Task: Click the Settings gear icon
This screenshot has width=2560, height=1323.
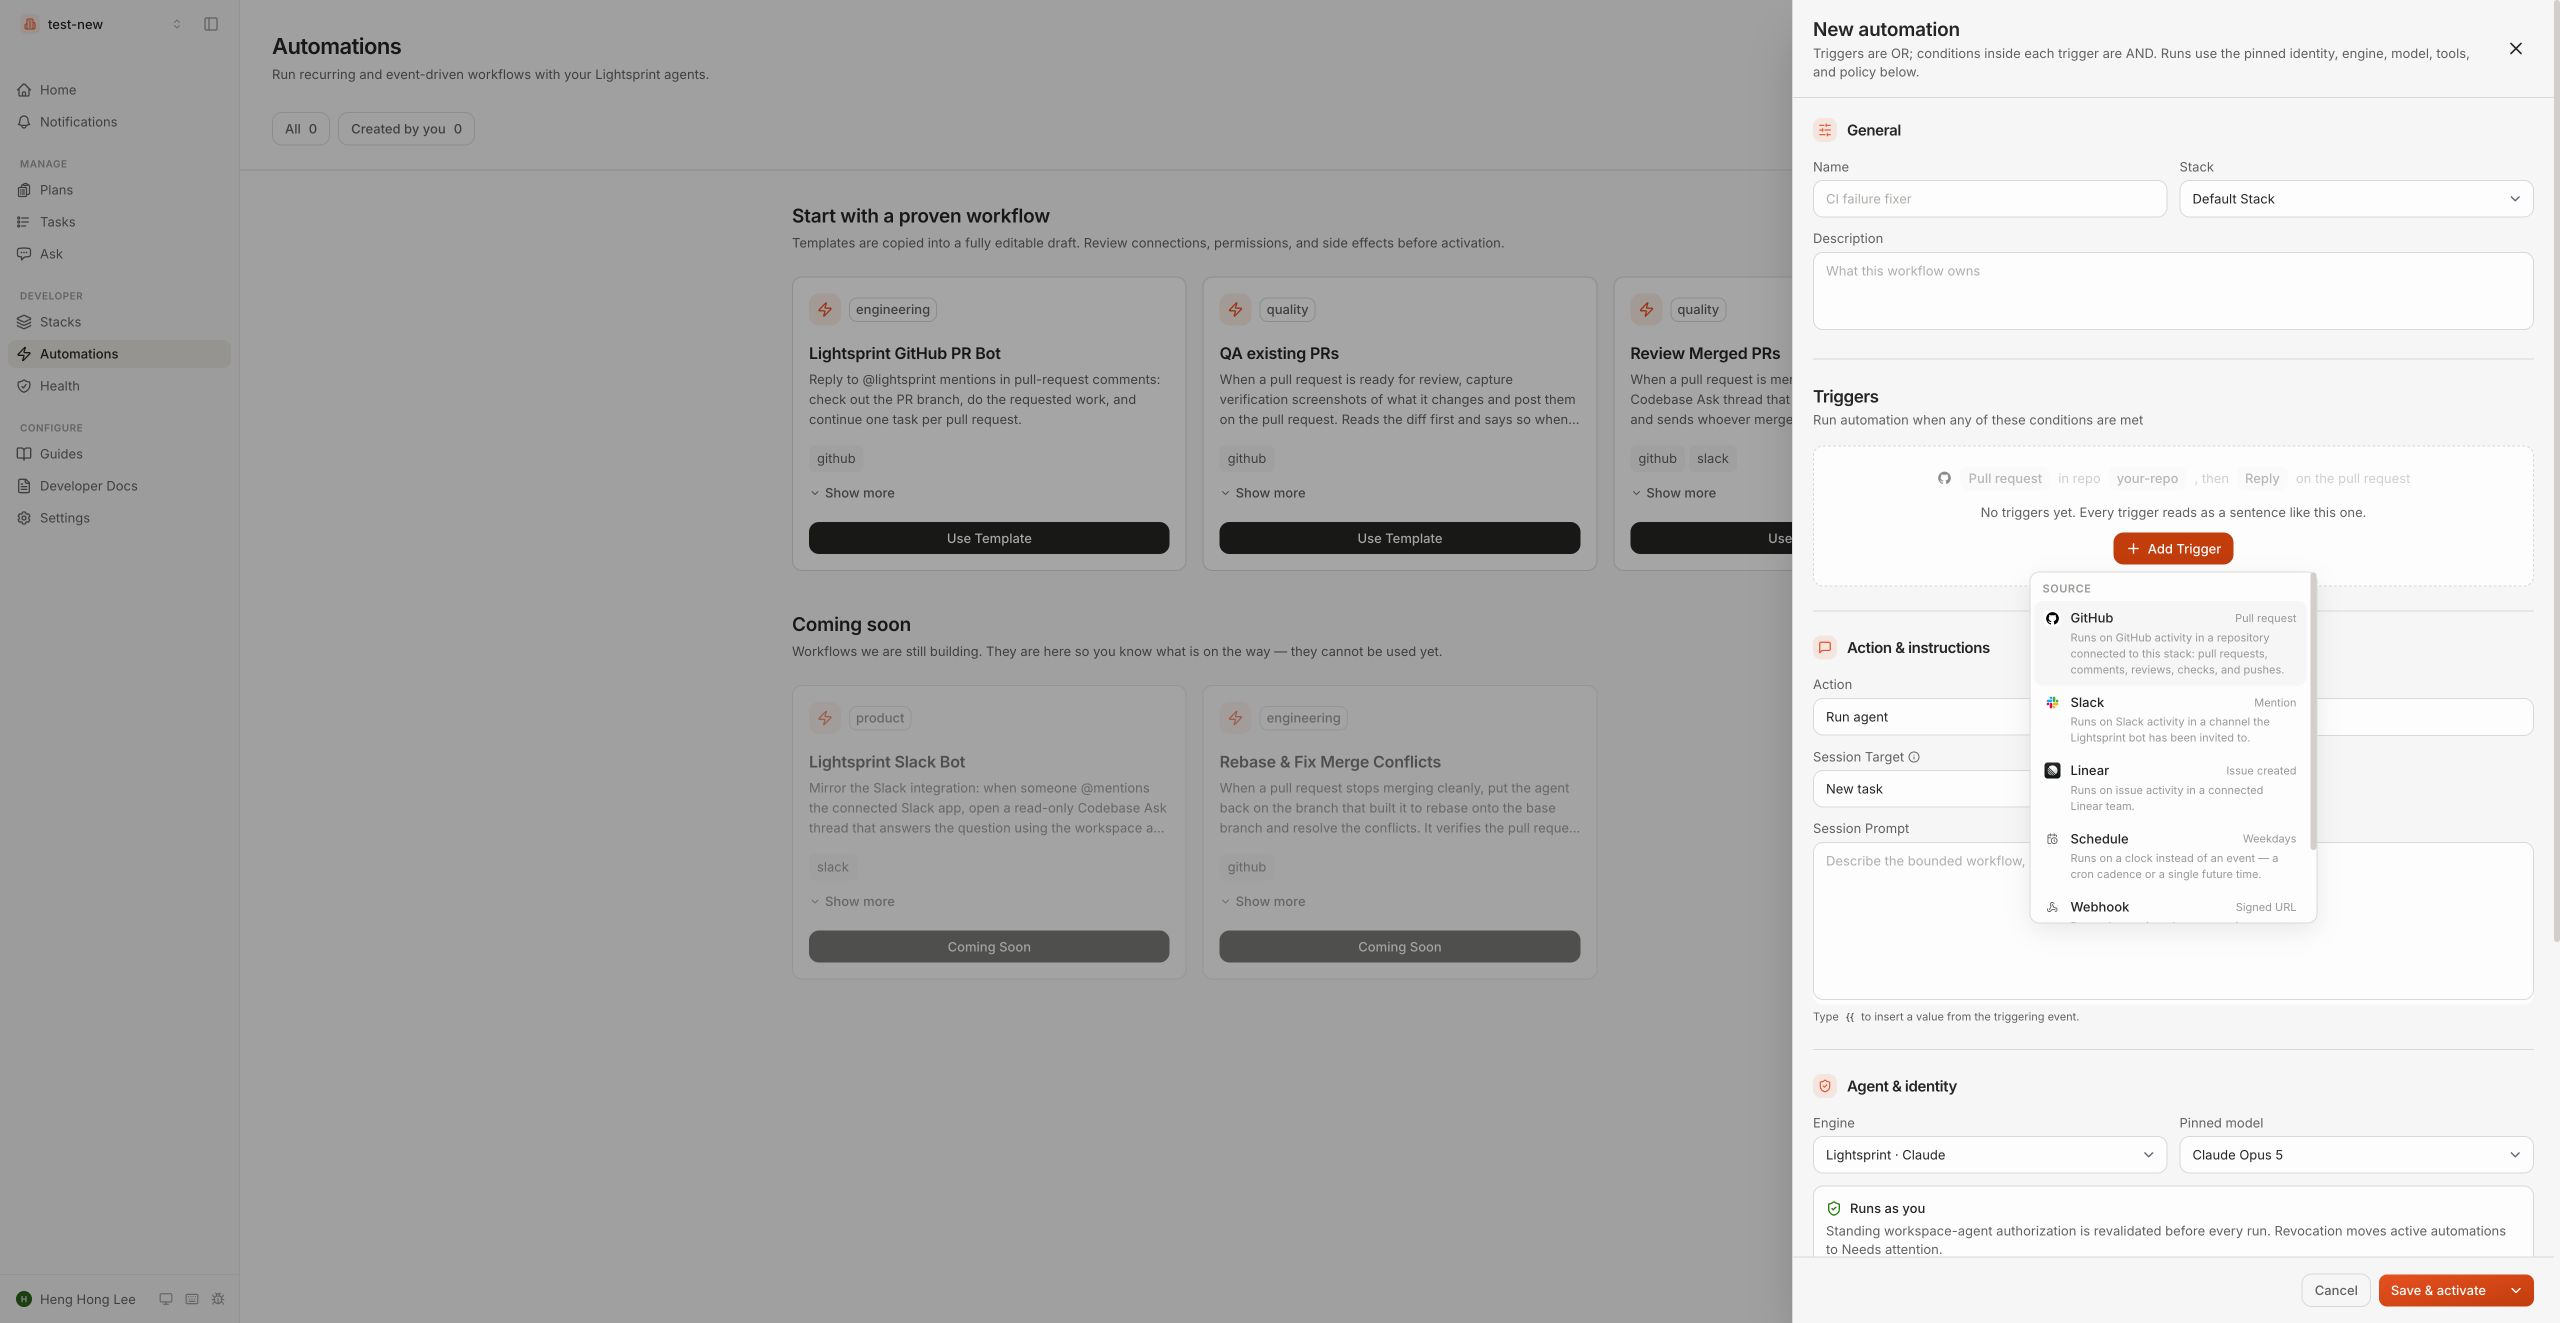Action: (24, 518)
